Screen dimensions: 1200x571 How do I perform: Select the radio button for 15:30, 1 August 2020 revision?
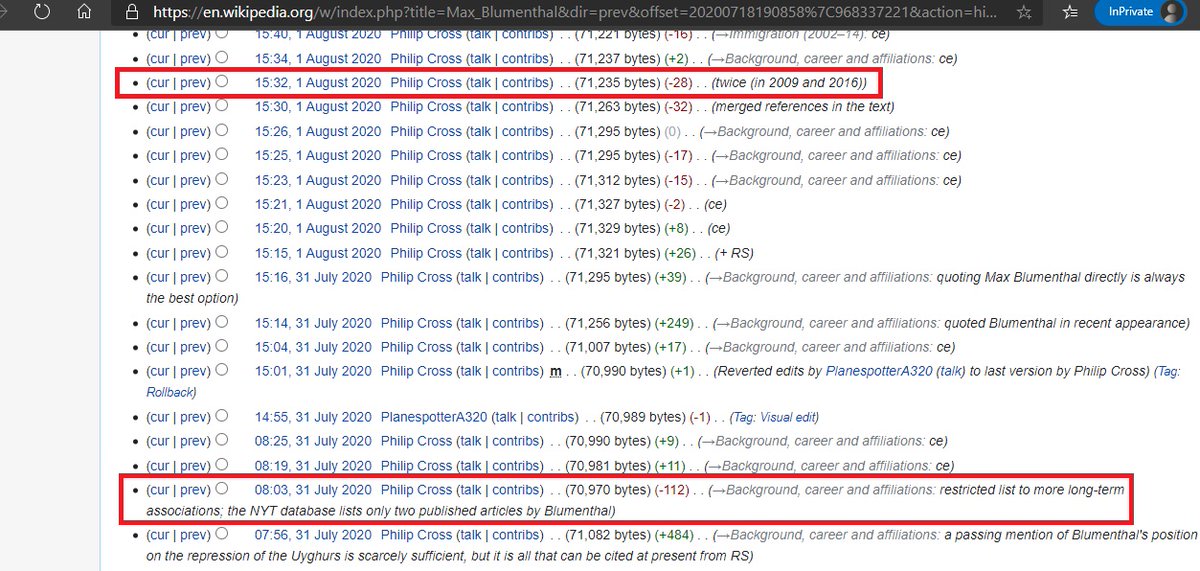click(222, 105)
